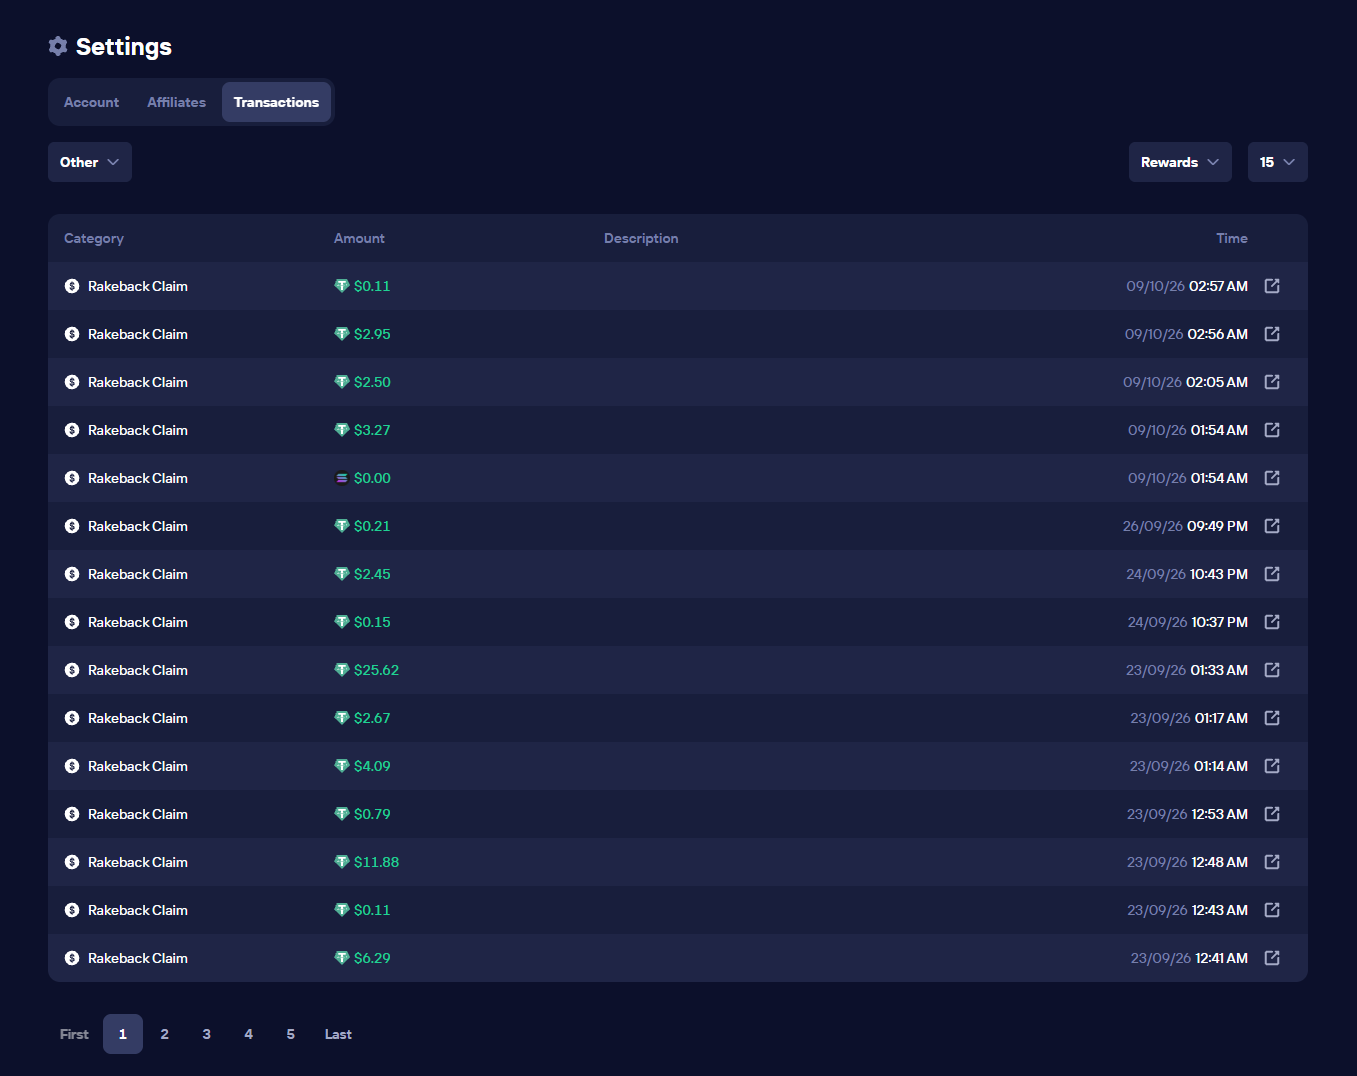Switch to the Affiliates tab
Screen dimensions: 1357x1076
pos(176,102)
